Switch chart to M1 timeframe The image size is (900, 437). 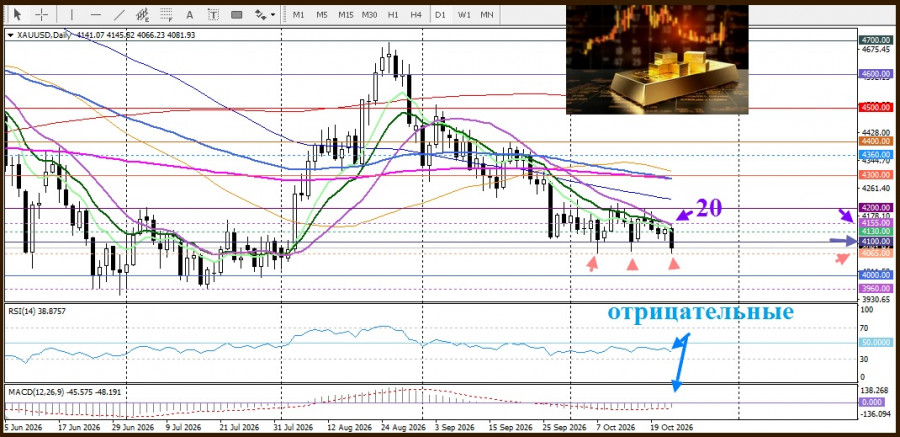pos(298,15)
